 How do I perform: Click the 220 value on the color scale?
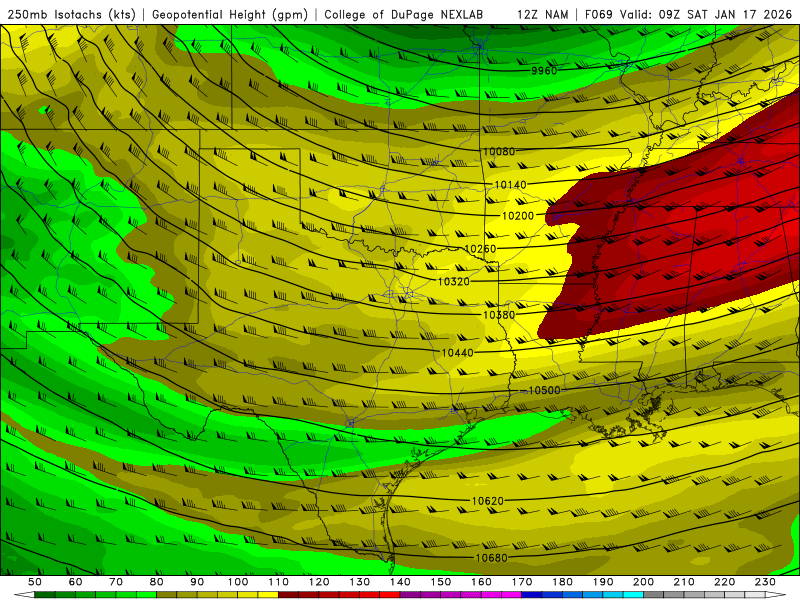point(724,582)
